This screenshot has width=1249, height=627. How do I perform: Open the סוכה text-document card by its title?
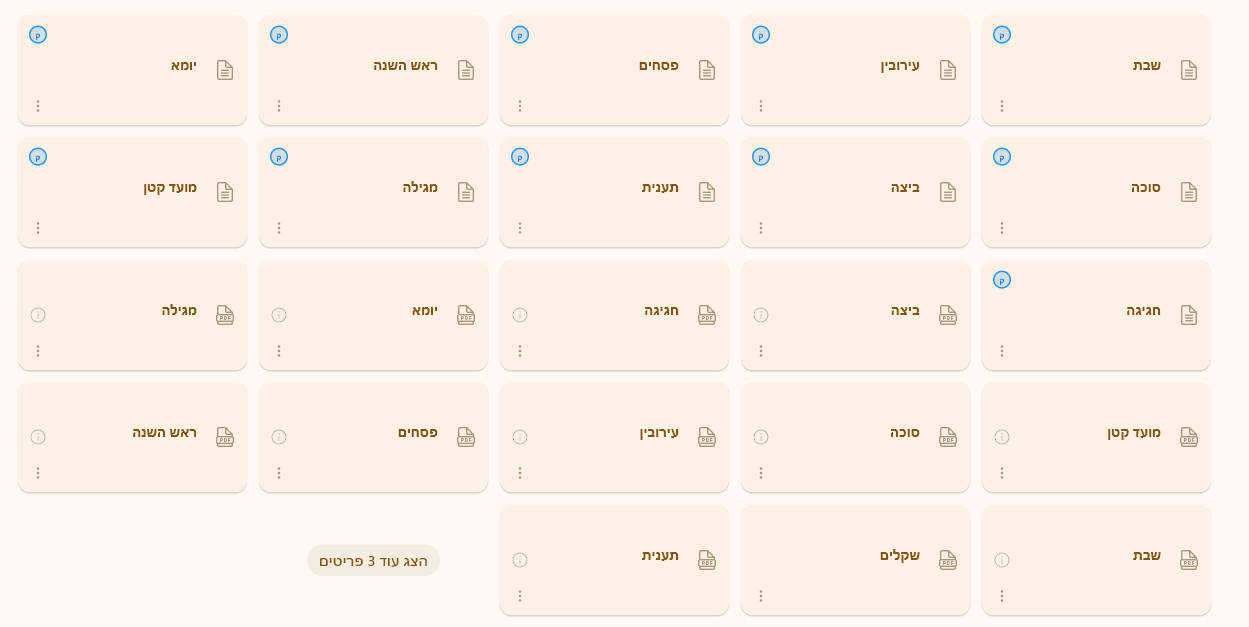point(1146,188)
